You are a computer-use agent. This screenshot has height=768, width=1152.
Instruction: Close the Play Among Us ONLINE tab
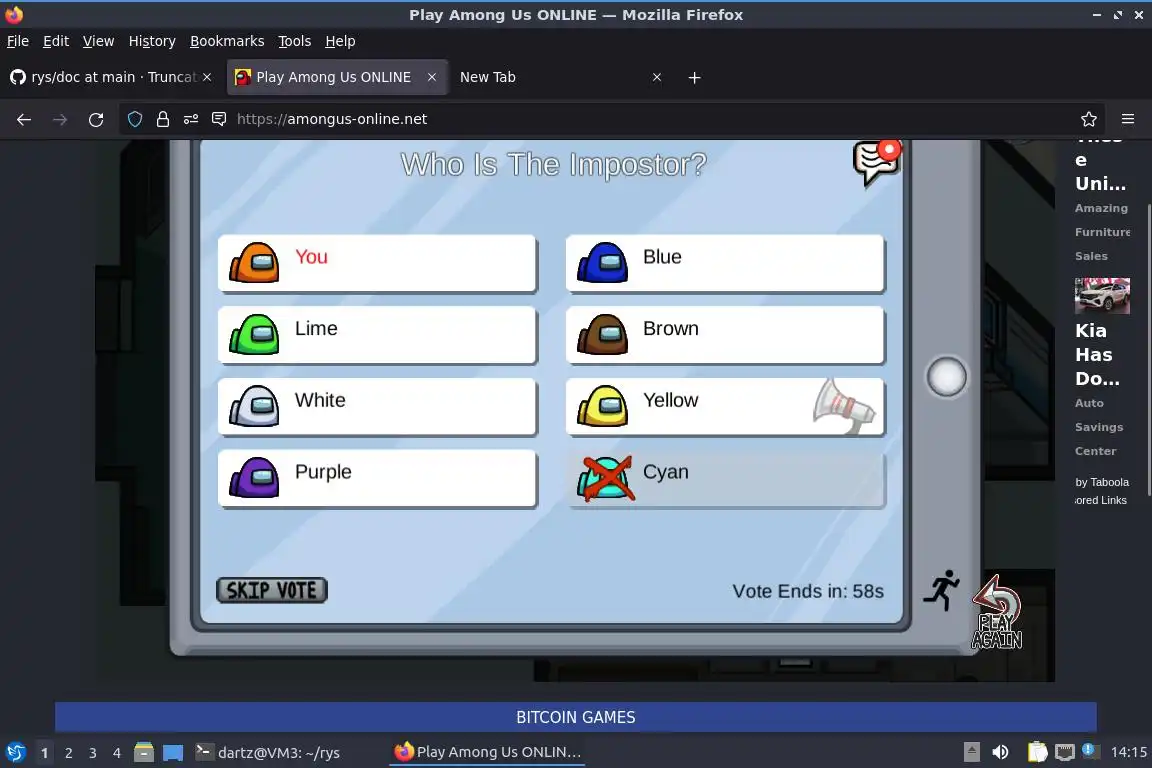click(432, 77)
